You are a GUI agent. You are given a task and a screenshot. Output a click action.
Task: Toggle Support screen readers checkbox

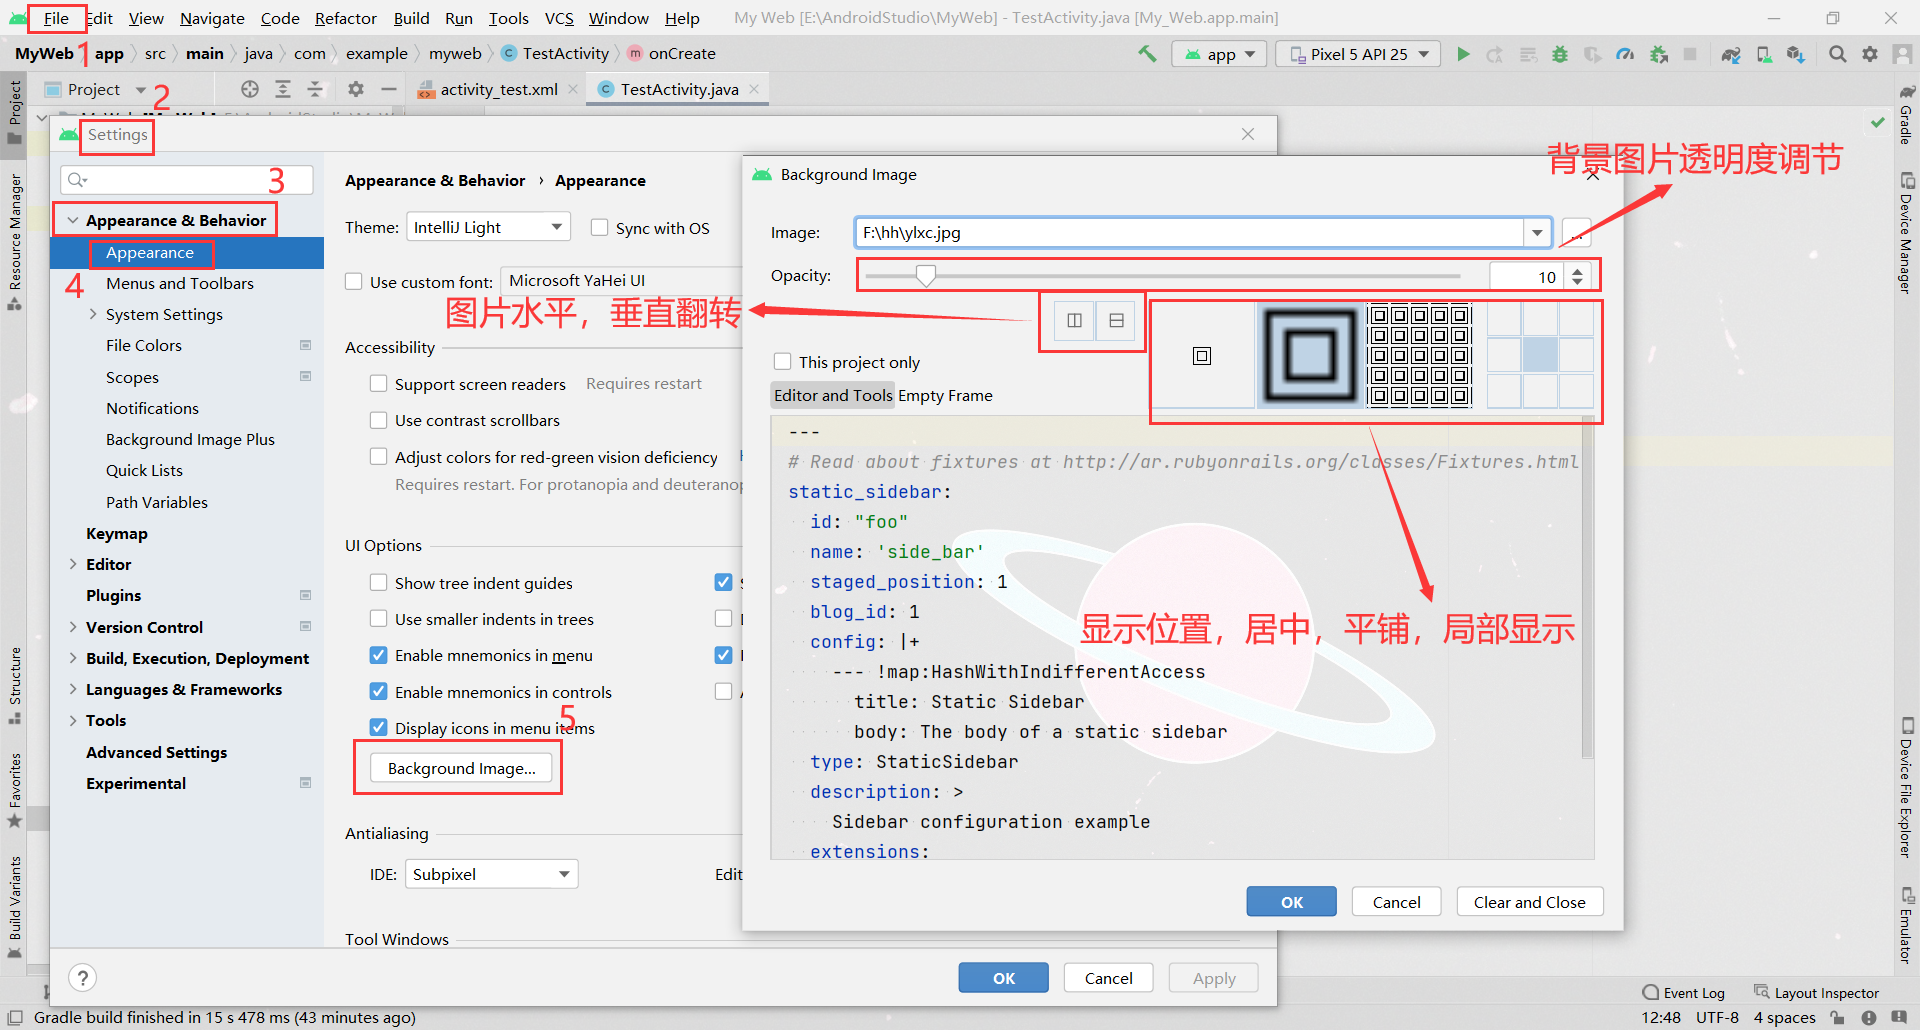pos(379,383)
